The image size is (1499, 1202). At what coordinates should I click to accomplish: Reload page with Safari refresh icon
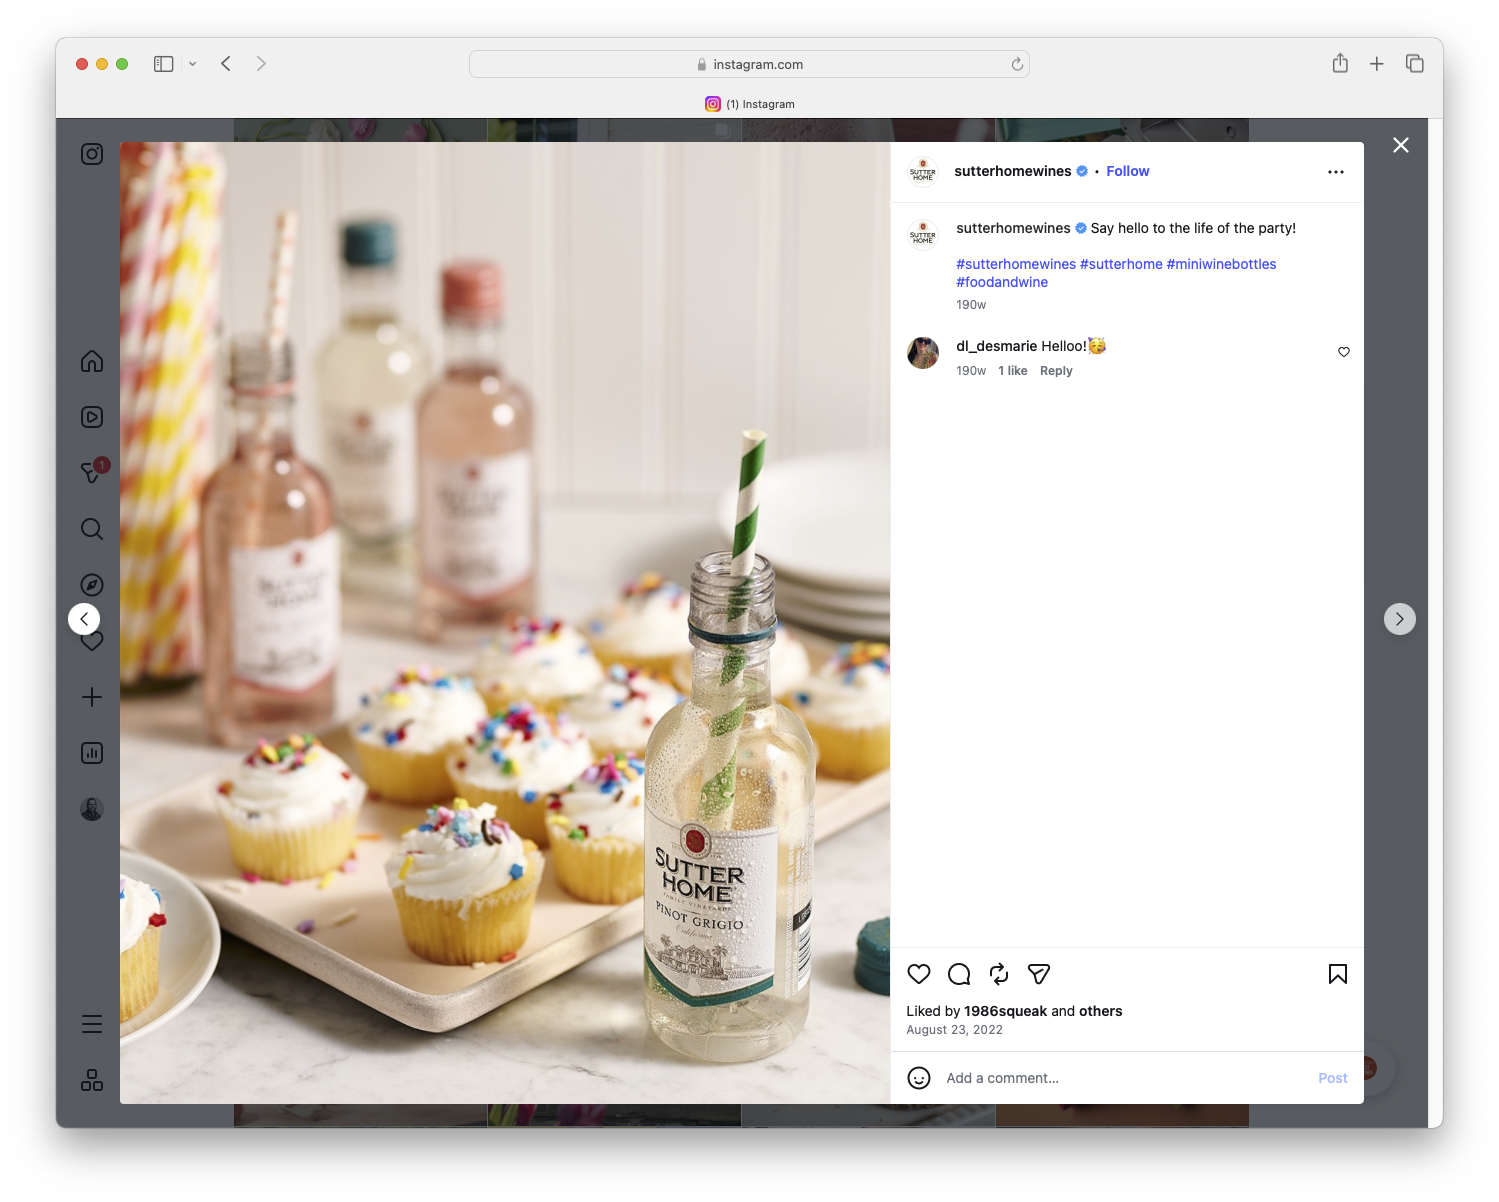[x=1017, y=64]
